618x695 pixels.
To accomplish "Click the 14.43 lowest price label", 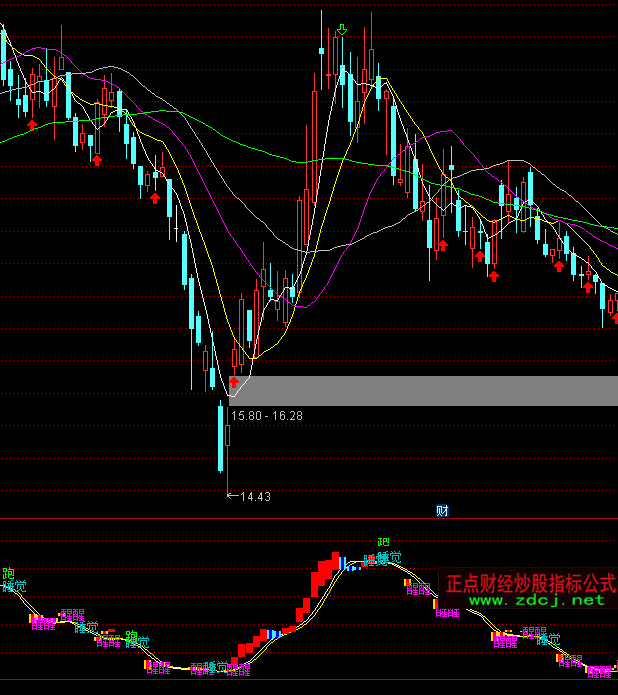I will tap(255, 495).
